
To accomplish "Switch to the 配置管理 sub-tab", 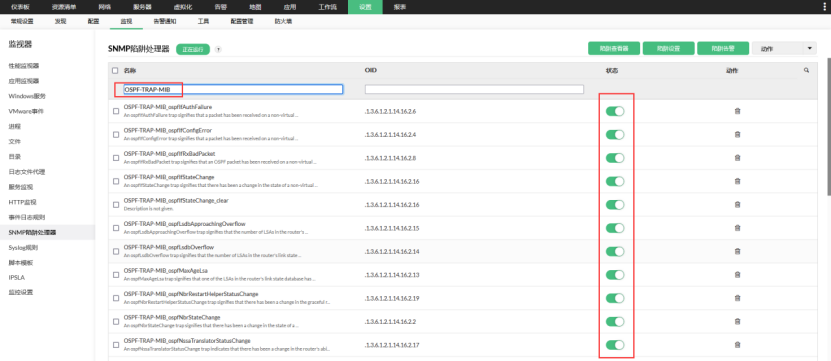I will click(242, 22).
